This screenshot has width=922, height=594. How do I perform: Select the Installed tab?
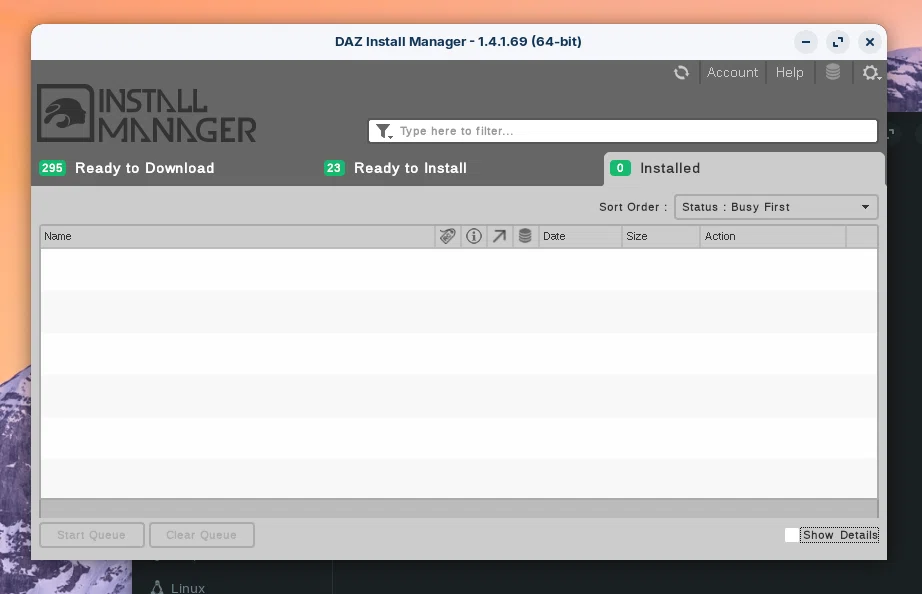point(743,168)
